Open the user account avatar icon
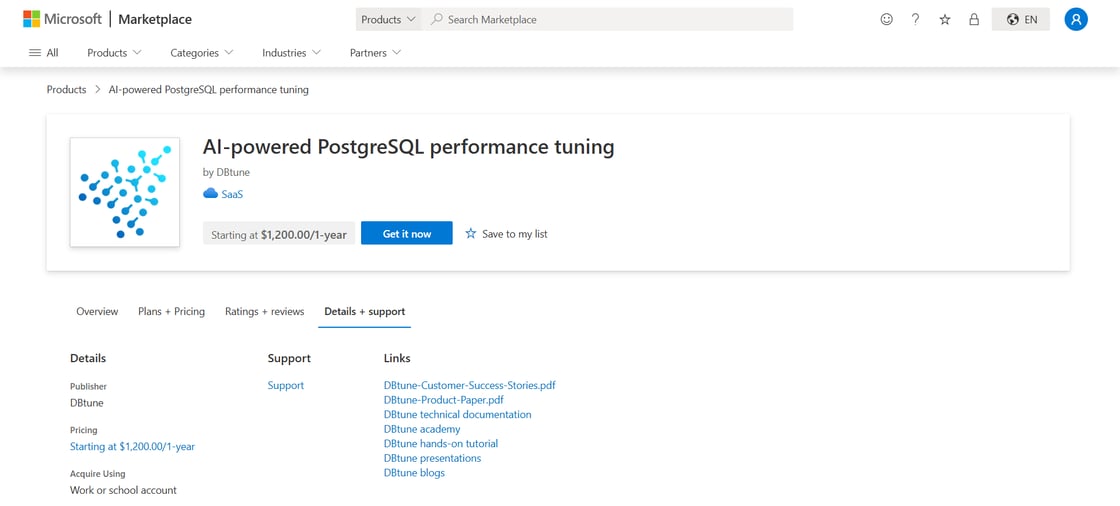This screenshot has width=1120, height=506. click(x=1076, y=19)
